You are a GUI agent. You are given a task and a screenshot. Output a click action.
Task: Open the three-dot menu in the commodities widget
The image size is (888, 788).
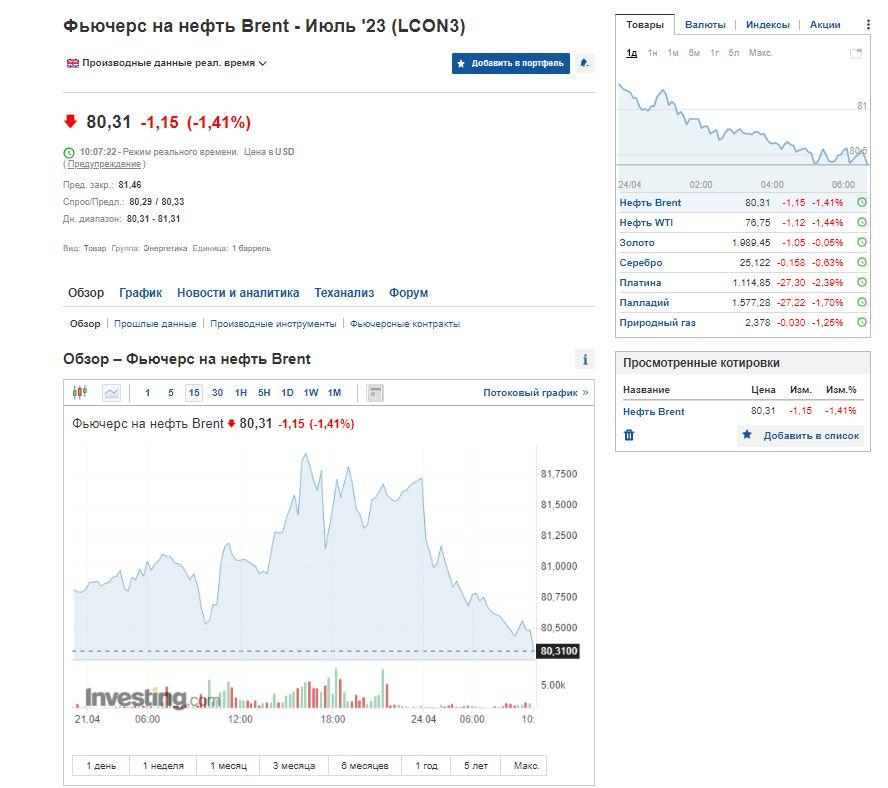pyautogui.click(x=868, y=24)
